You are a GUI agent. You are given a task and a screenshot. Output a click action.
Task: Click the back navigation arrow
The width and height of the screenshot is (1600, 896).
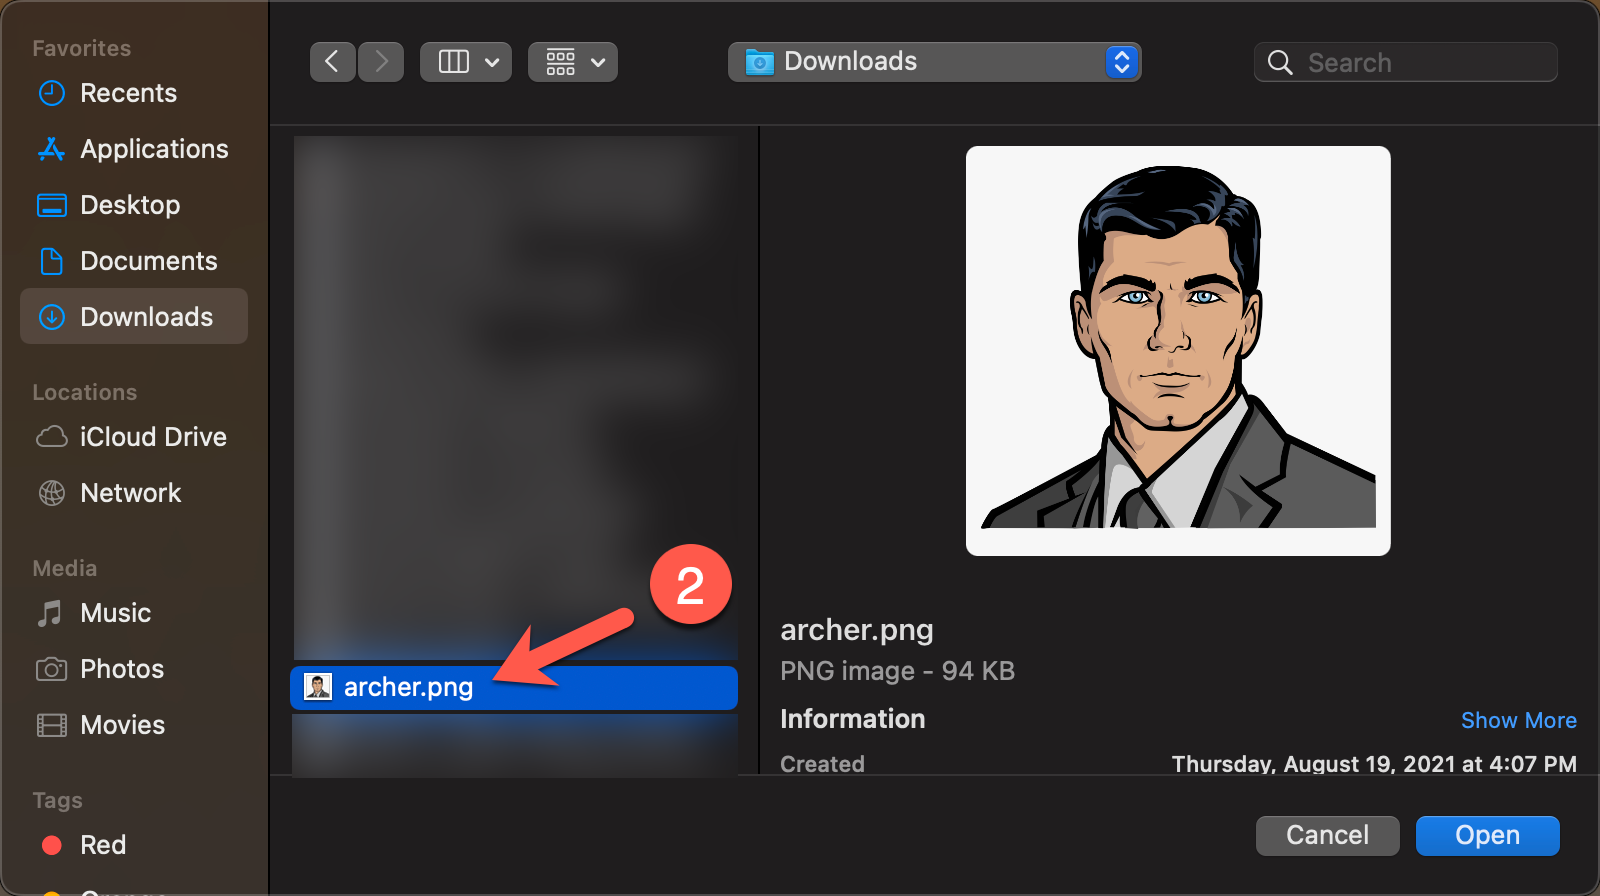(x=332, y=62)
